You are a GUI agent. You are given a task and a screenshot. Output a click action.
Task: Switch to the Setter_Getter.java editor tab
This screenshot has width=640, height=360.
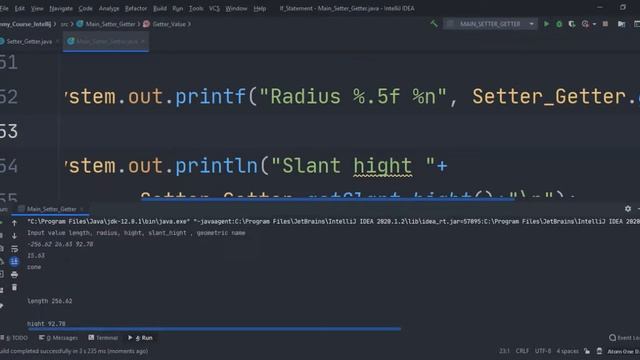coord(29,42)
